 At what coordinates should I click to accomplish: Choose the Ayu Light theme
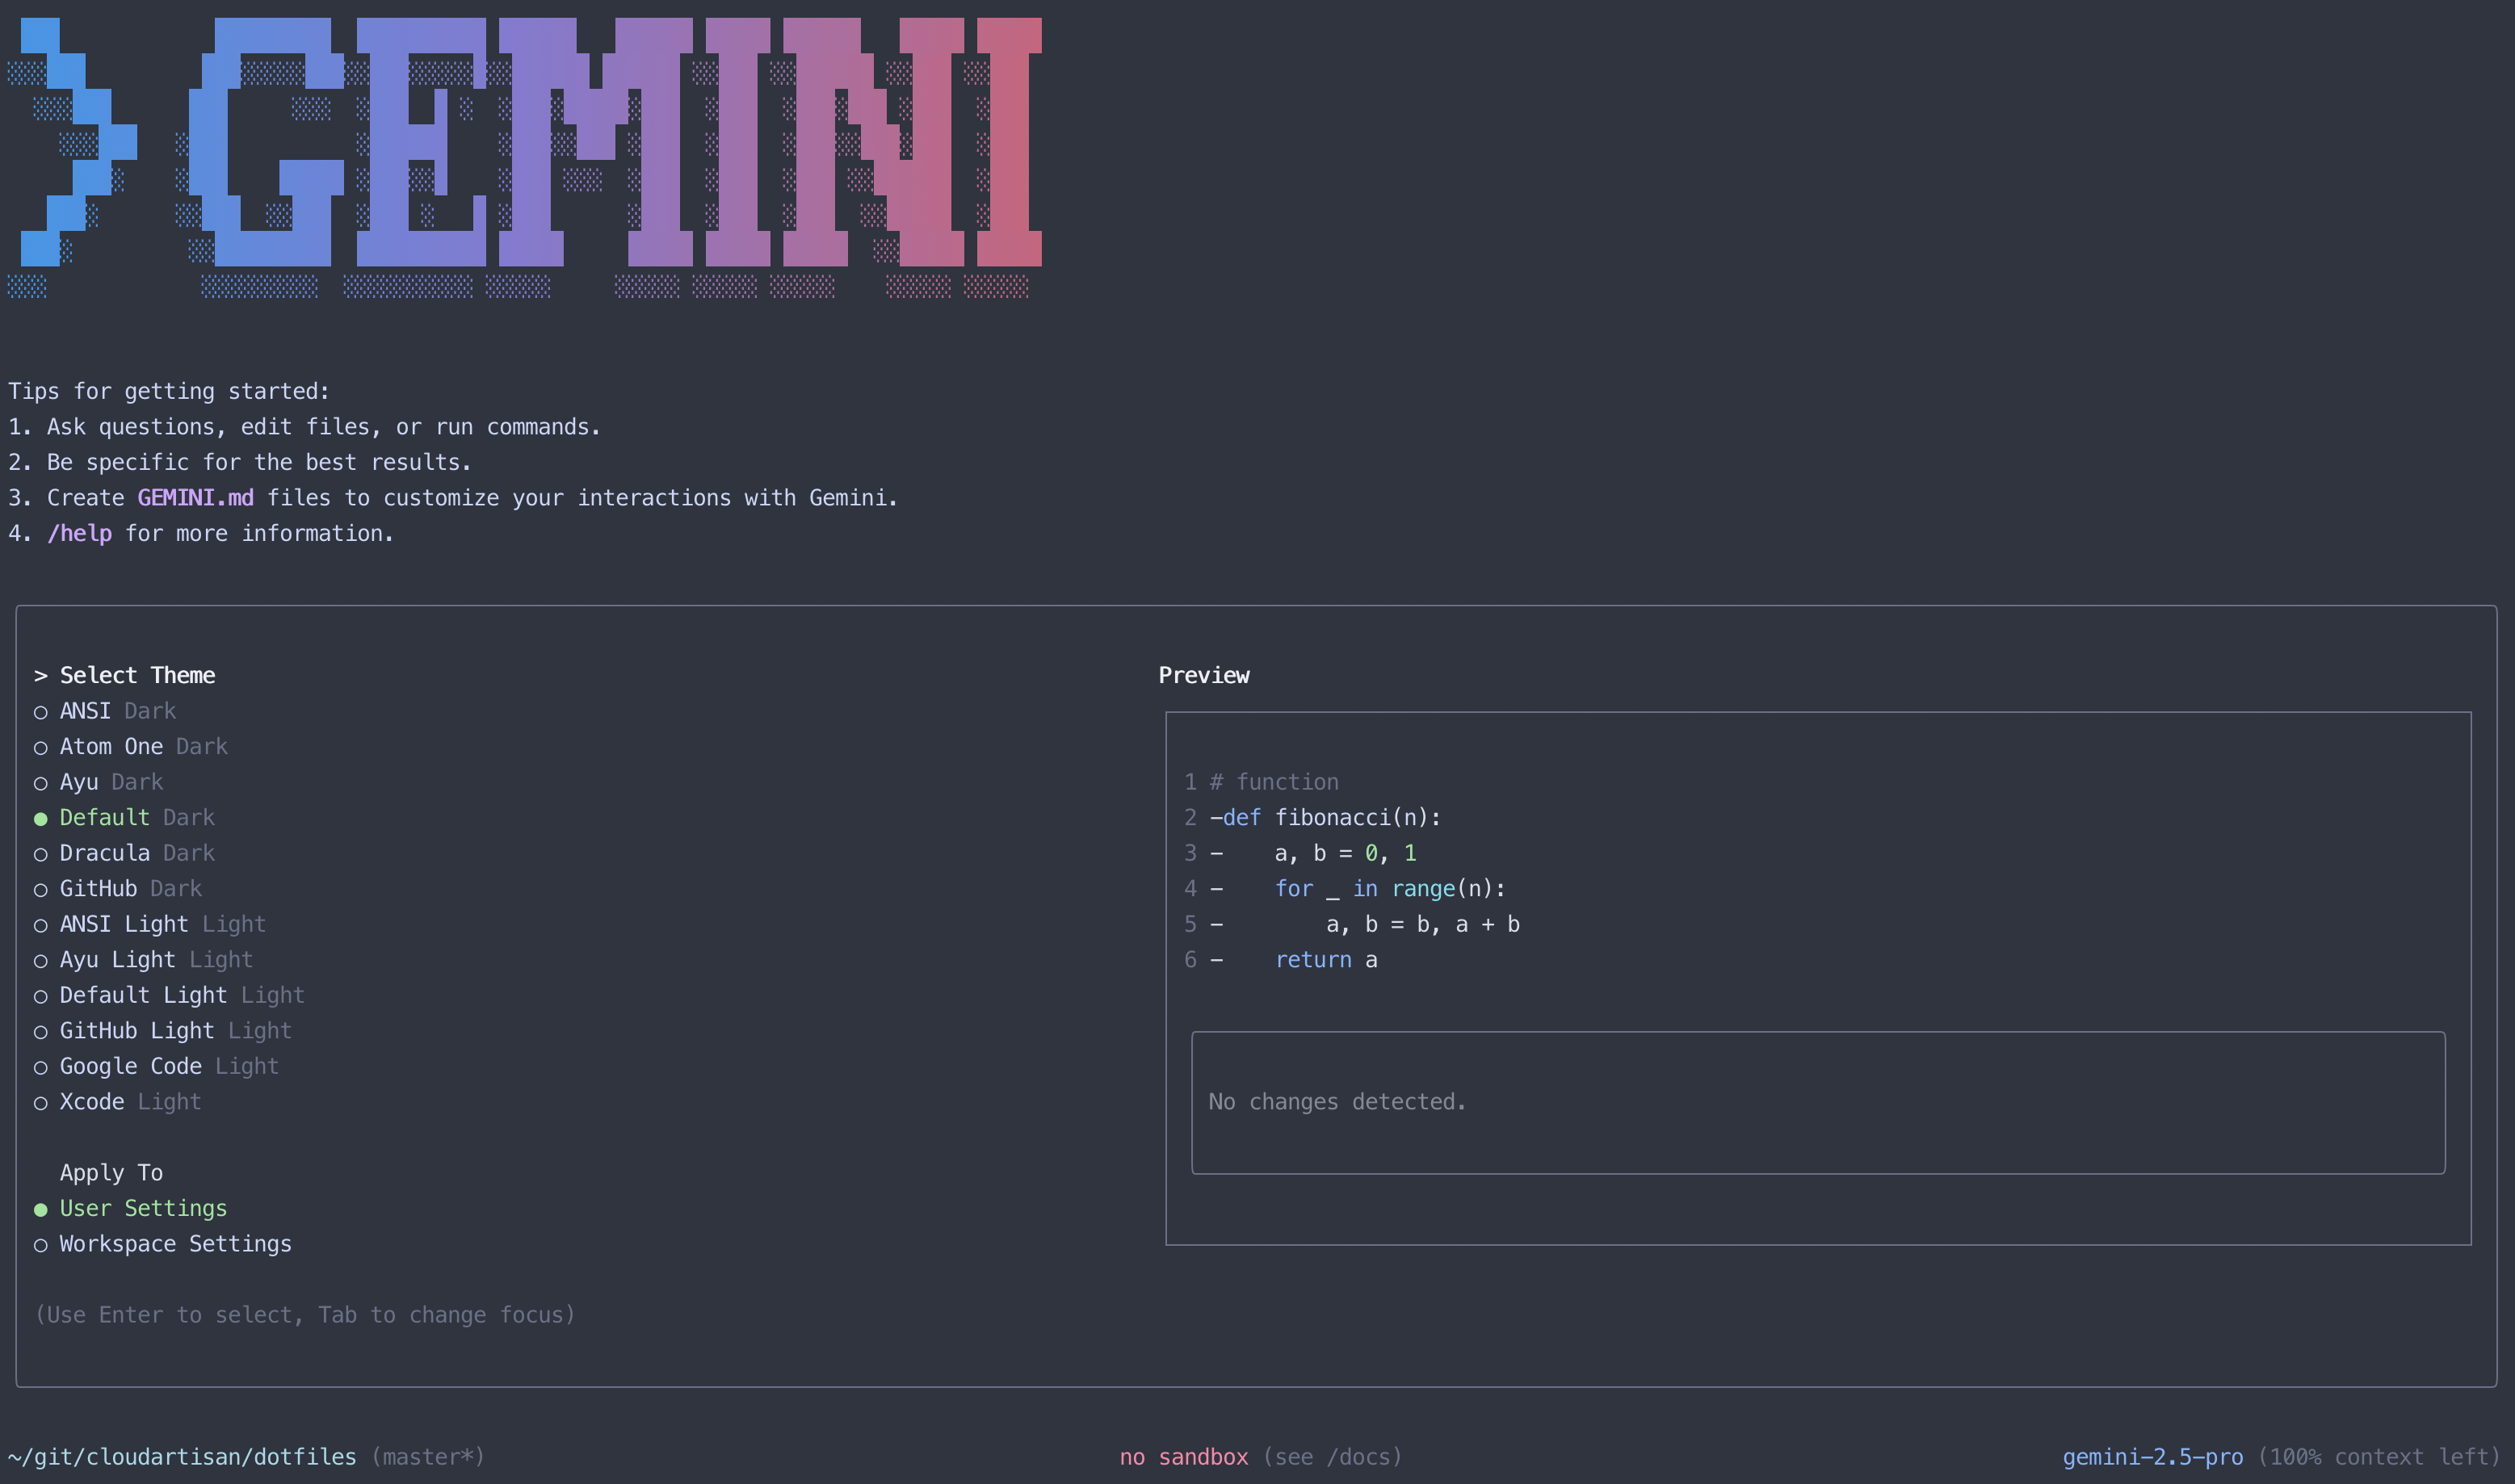point(144,960)
